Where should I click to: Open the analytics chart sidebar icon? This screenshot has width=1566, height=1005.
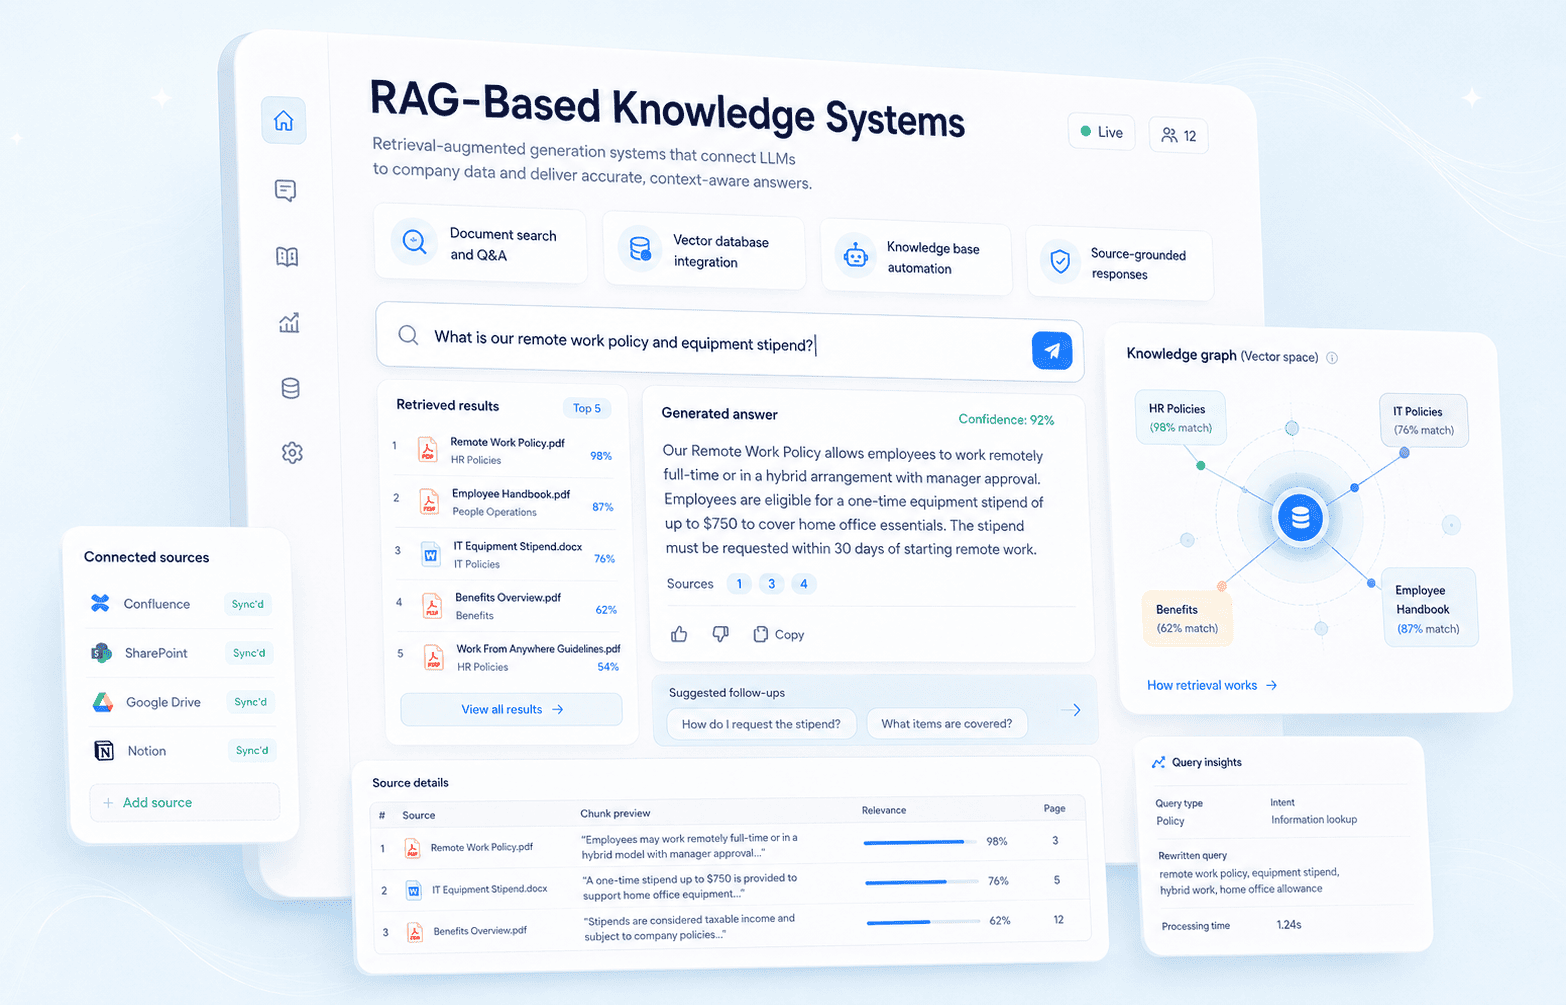(289, 323)
